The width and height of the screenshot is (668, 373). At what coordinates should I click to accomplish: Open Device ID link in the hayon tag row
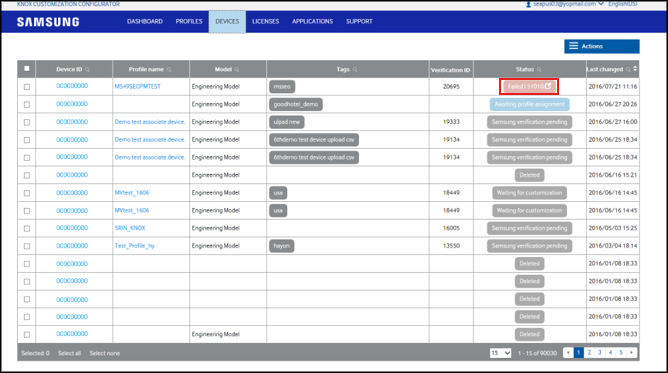tap(72, 246)
